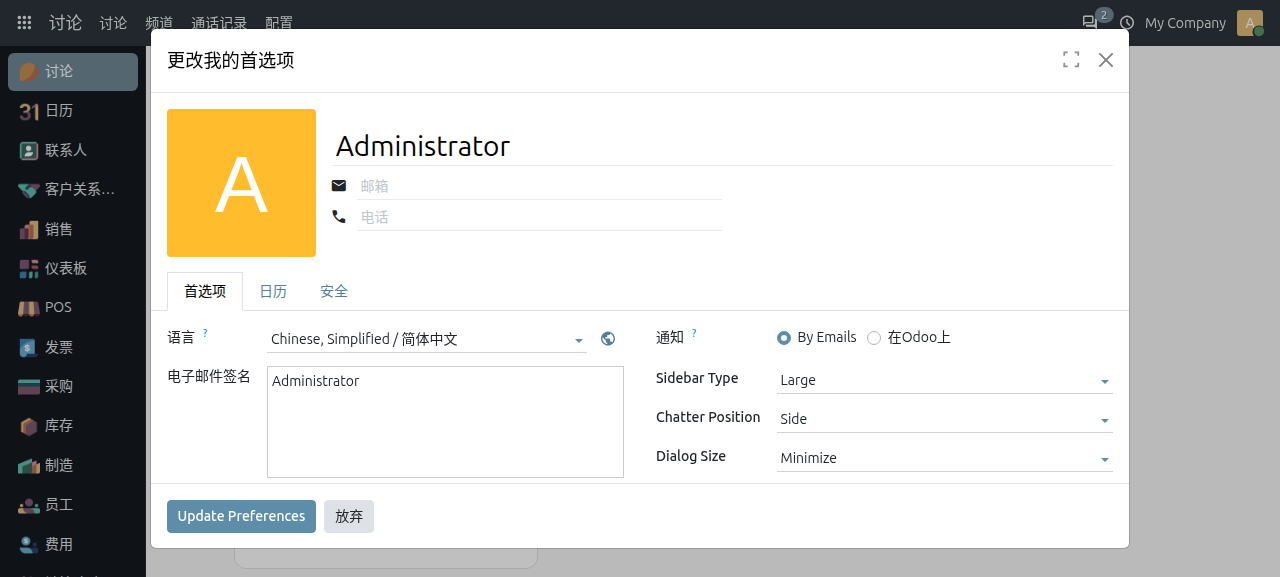Viewport: 1280px width, 577px height.
Task: Open the Dialog Size dropdown
Action: [944, 458]
